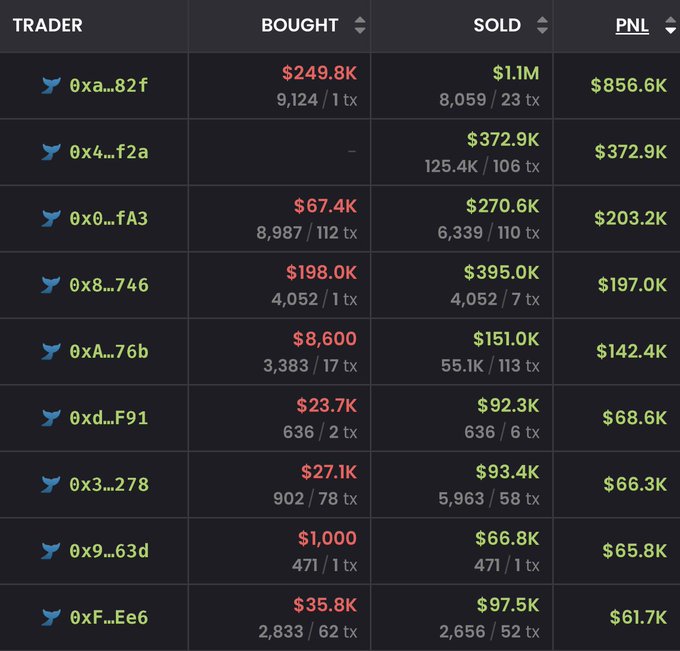Toggle PNL column sort arrows
This screenshot has width=680, height=651.
(670, 25)
